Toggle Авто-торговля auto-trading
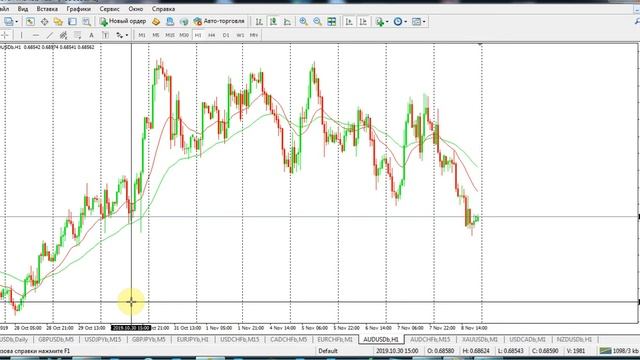The height and width of the screenshot is (360, 640). pyautogui.click(x=219, y=21)
